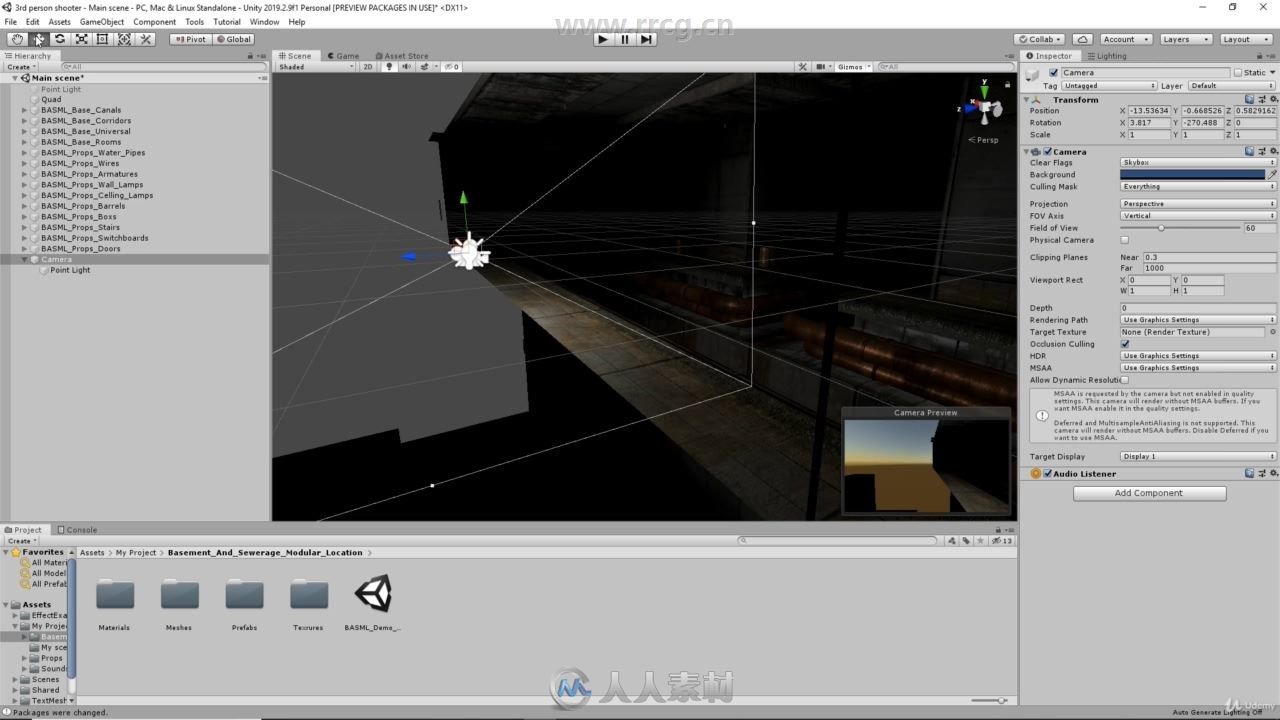Open the Clear Flags dropdown

pos(1198,162)
